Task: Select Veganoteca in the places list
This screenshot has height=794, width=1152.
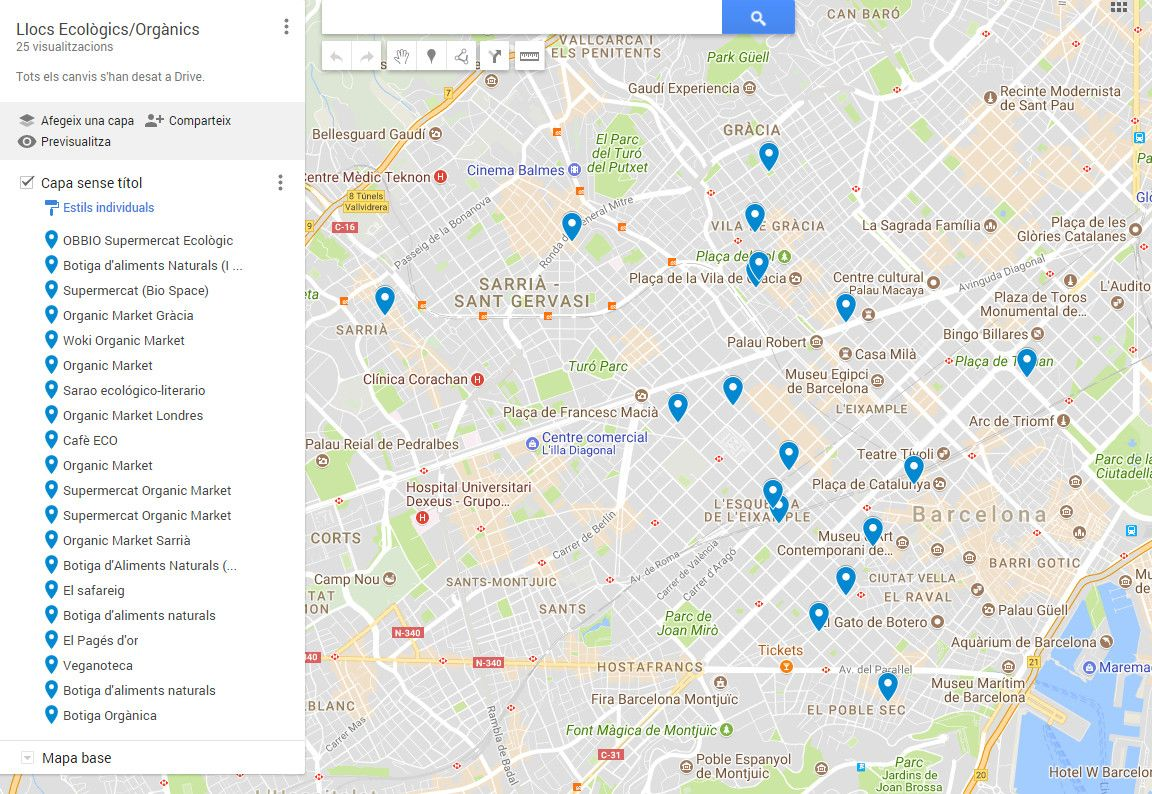Action: click(97, 665)
